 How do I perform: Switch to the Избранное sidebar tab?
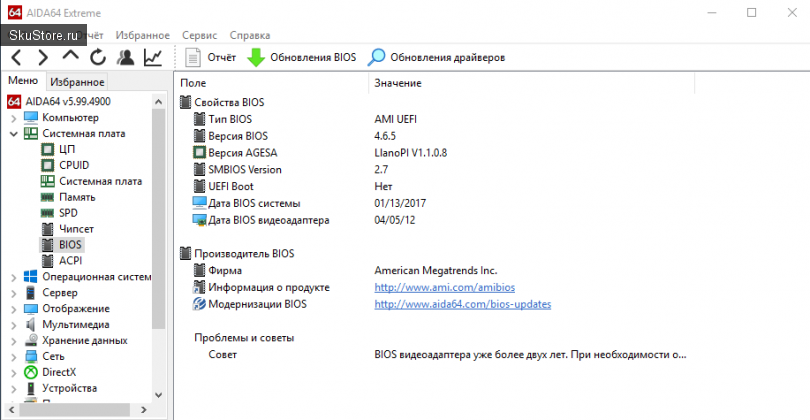77,82
